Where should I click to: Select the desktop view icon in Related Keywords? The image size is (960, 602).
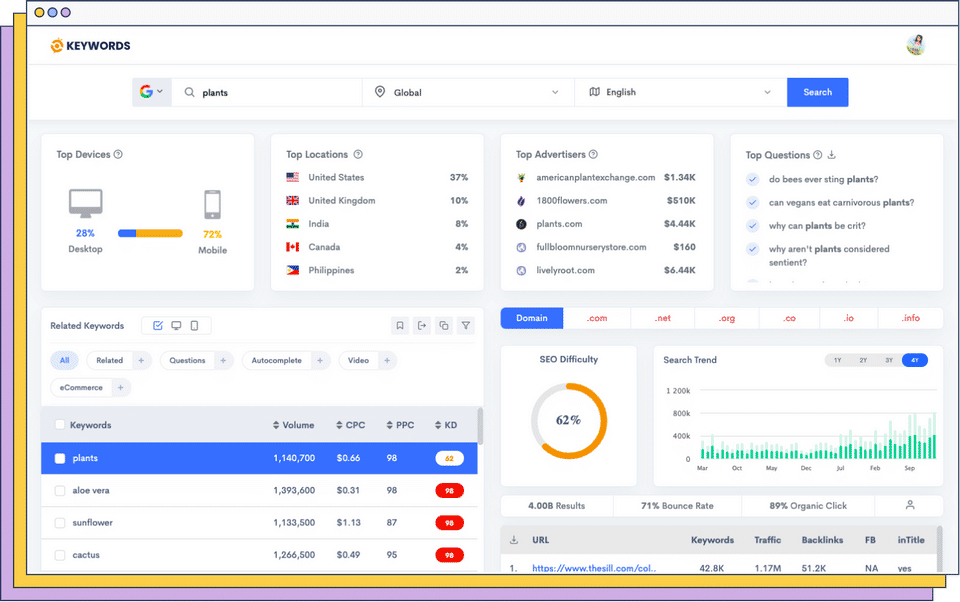[176, 326]
